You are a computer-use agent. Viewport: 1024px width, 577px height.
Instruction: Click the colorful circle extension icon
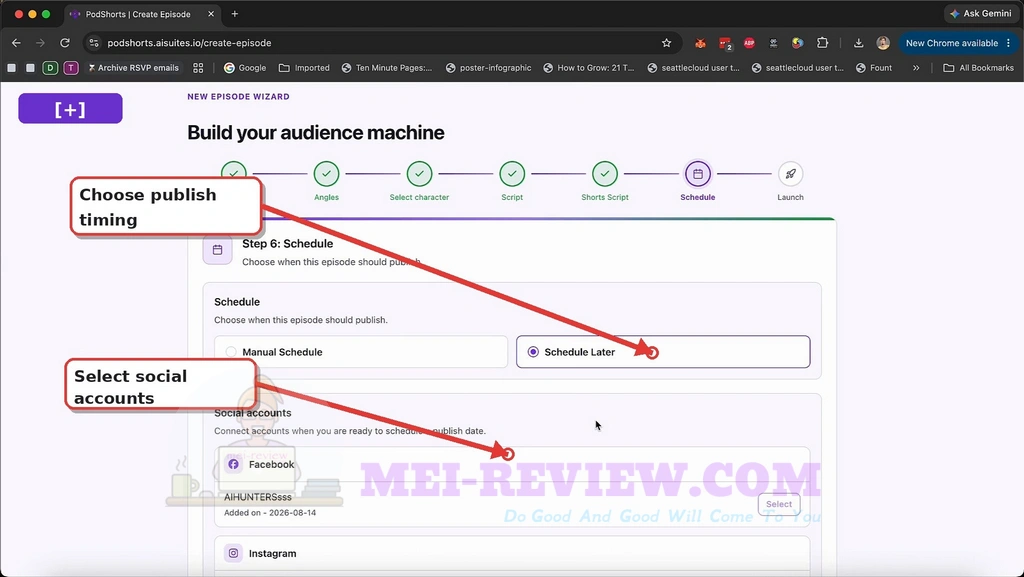point(797,43)
